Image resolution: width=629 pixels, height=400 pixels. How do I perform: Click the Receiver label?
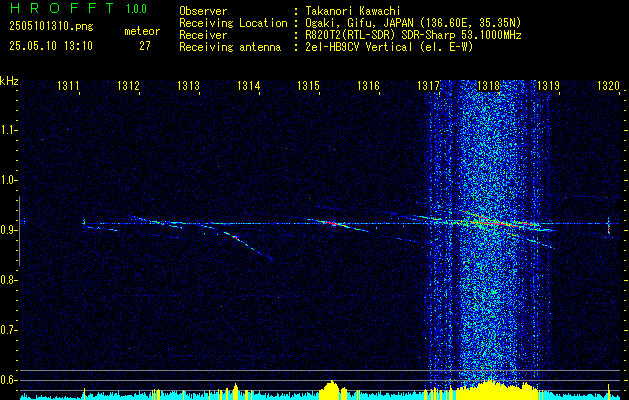(203, 35)
